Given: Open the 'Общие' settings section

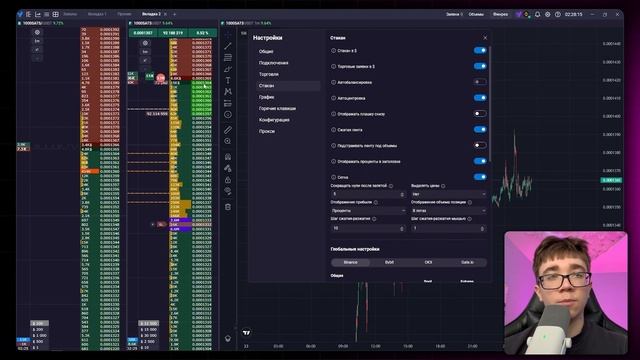Looking at the screenshot, I should 266,51.
